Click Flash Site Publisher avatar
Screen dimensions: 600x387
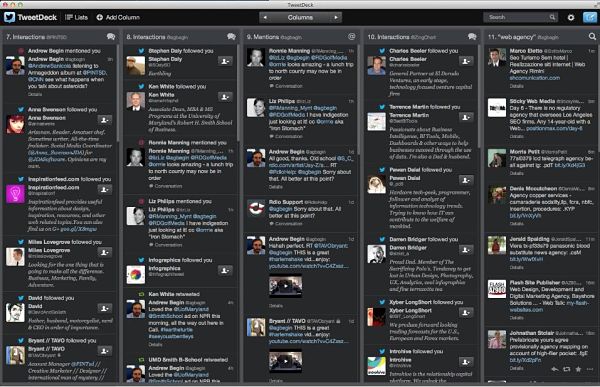point(497,289)
